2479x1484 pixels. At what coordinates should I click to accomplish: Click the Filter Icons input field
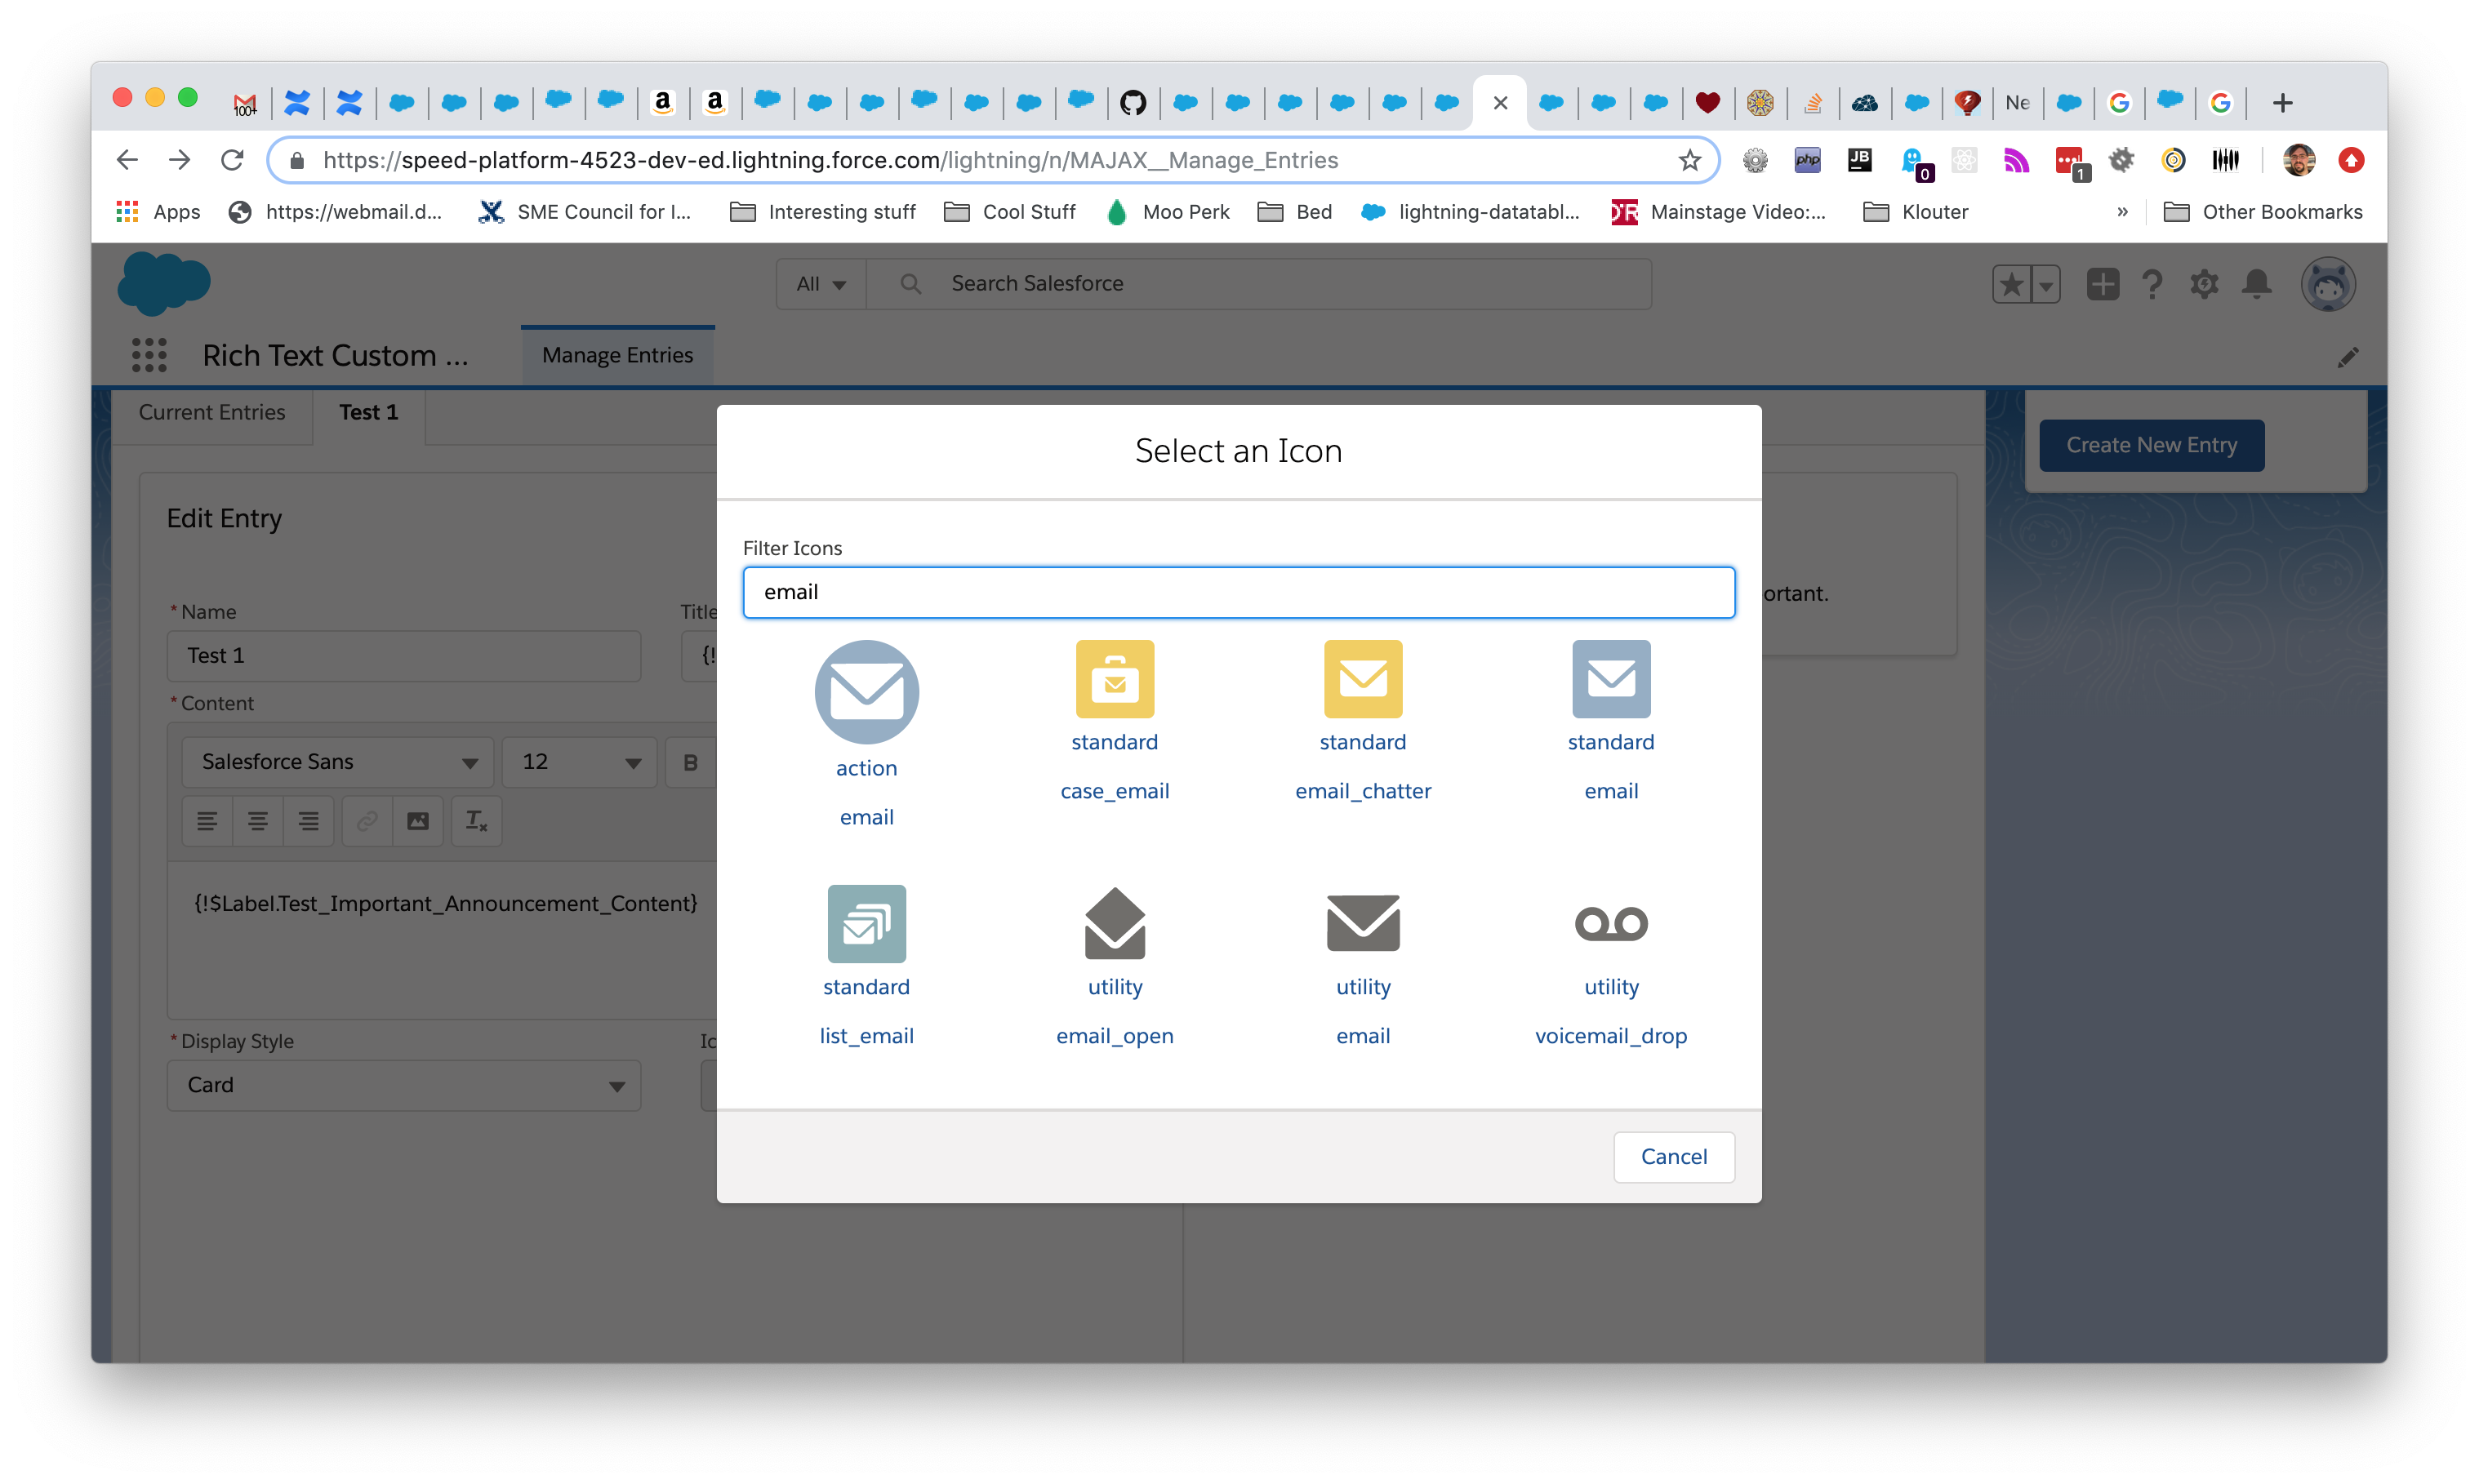tap(1237, 592)
